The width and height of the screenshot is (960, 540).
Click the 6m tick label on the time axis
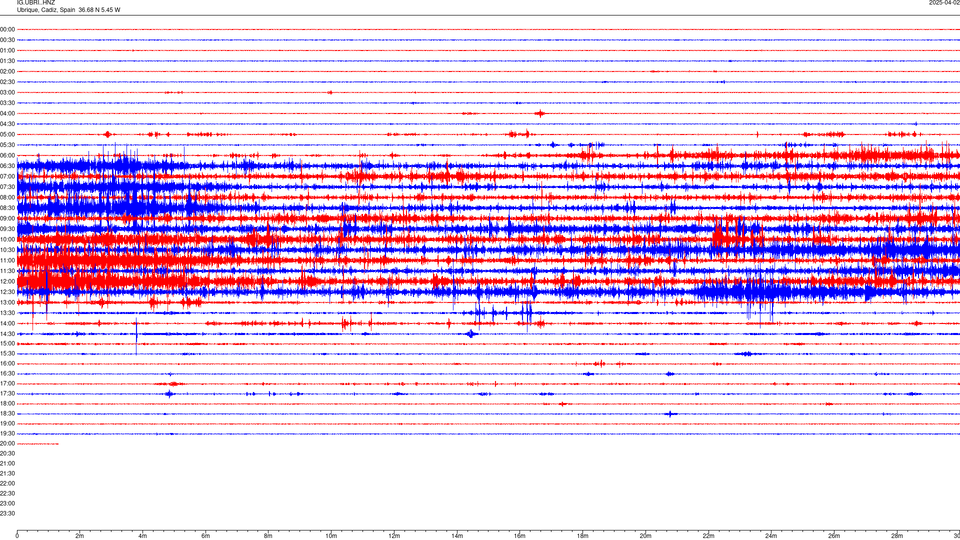point(206,536)
